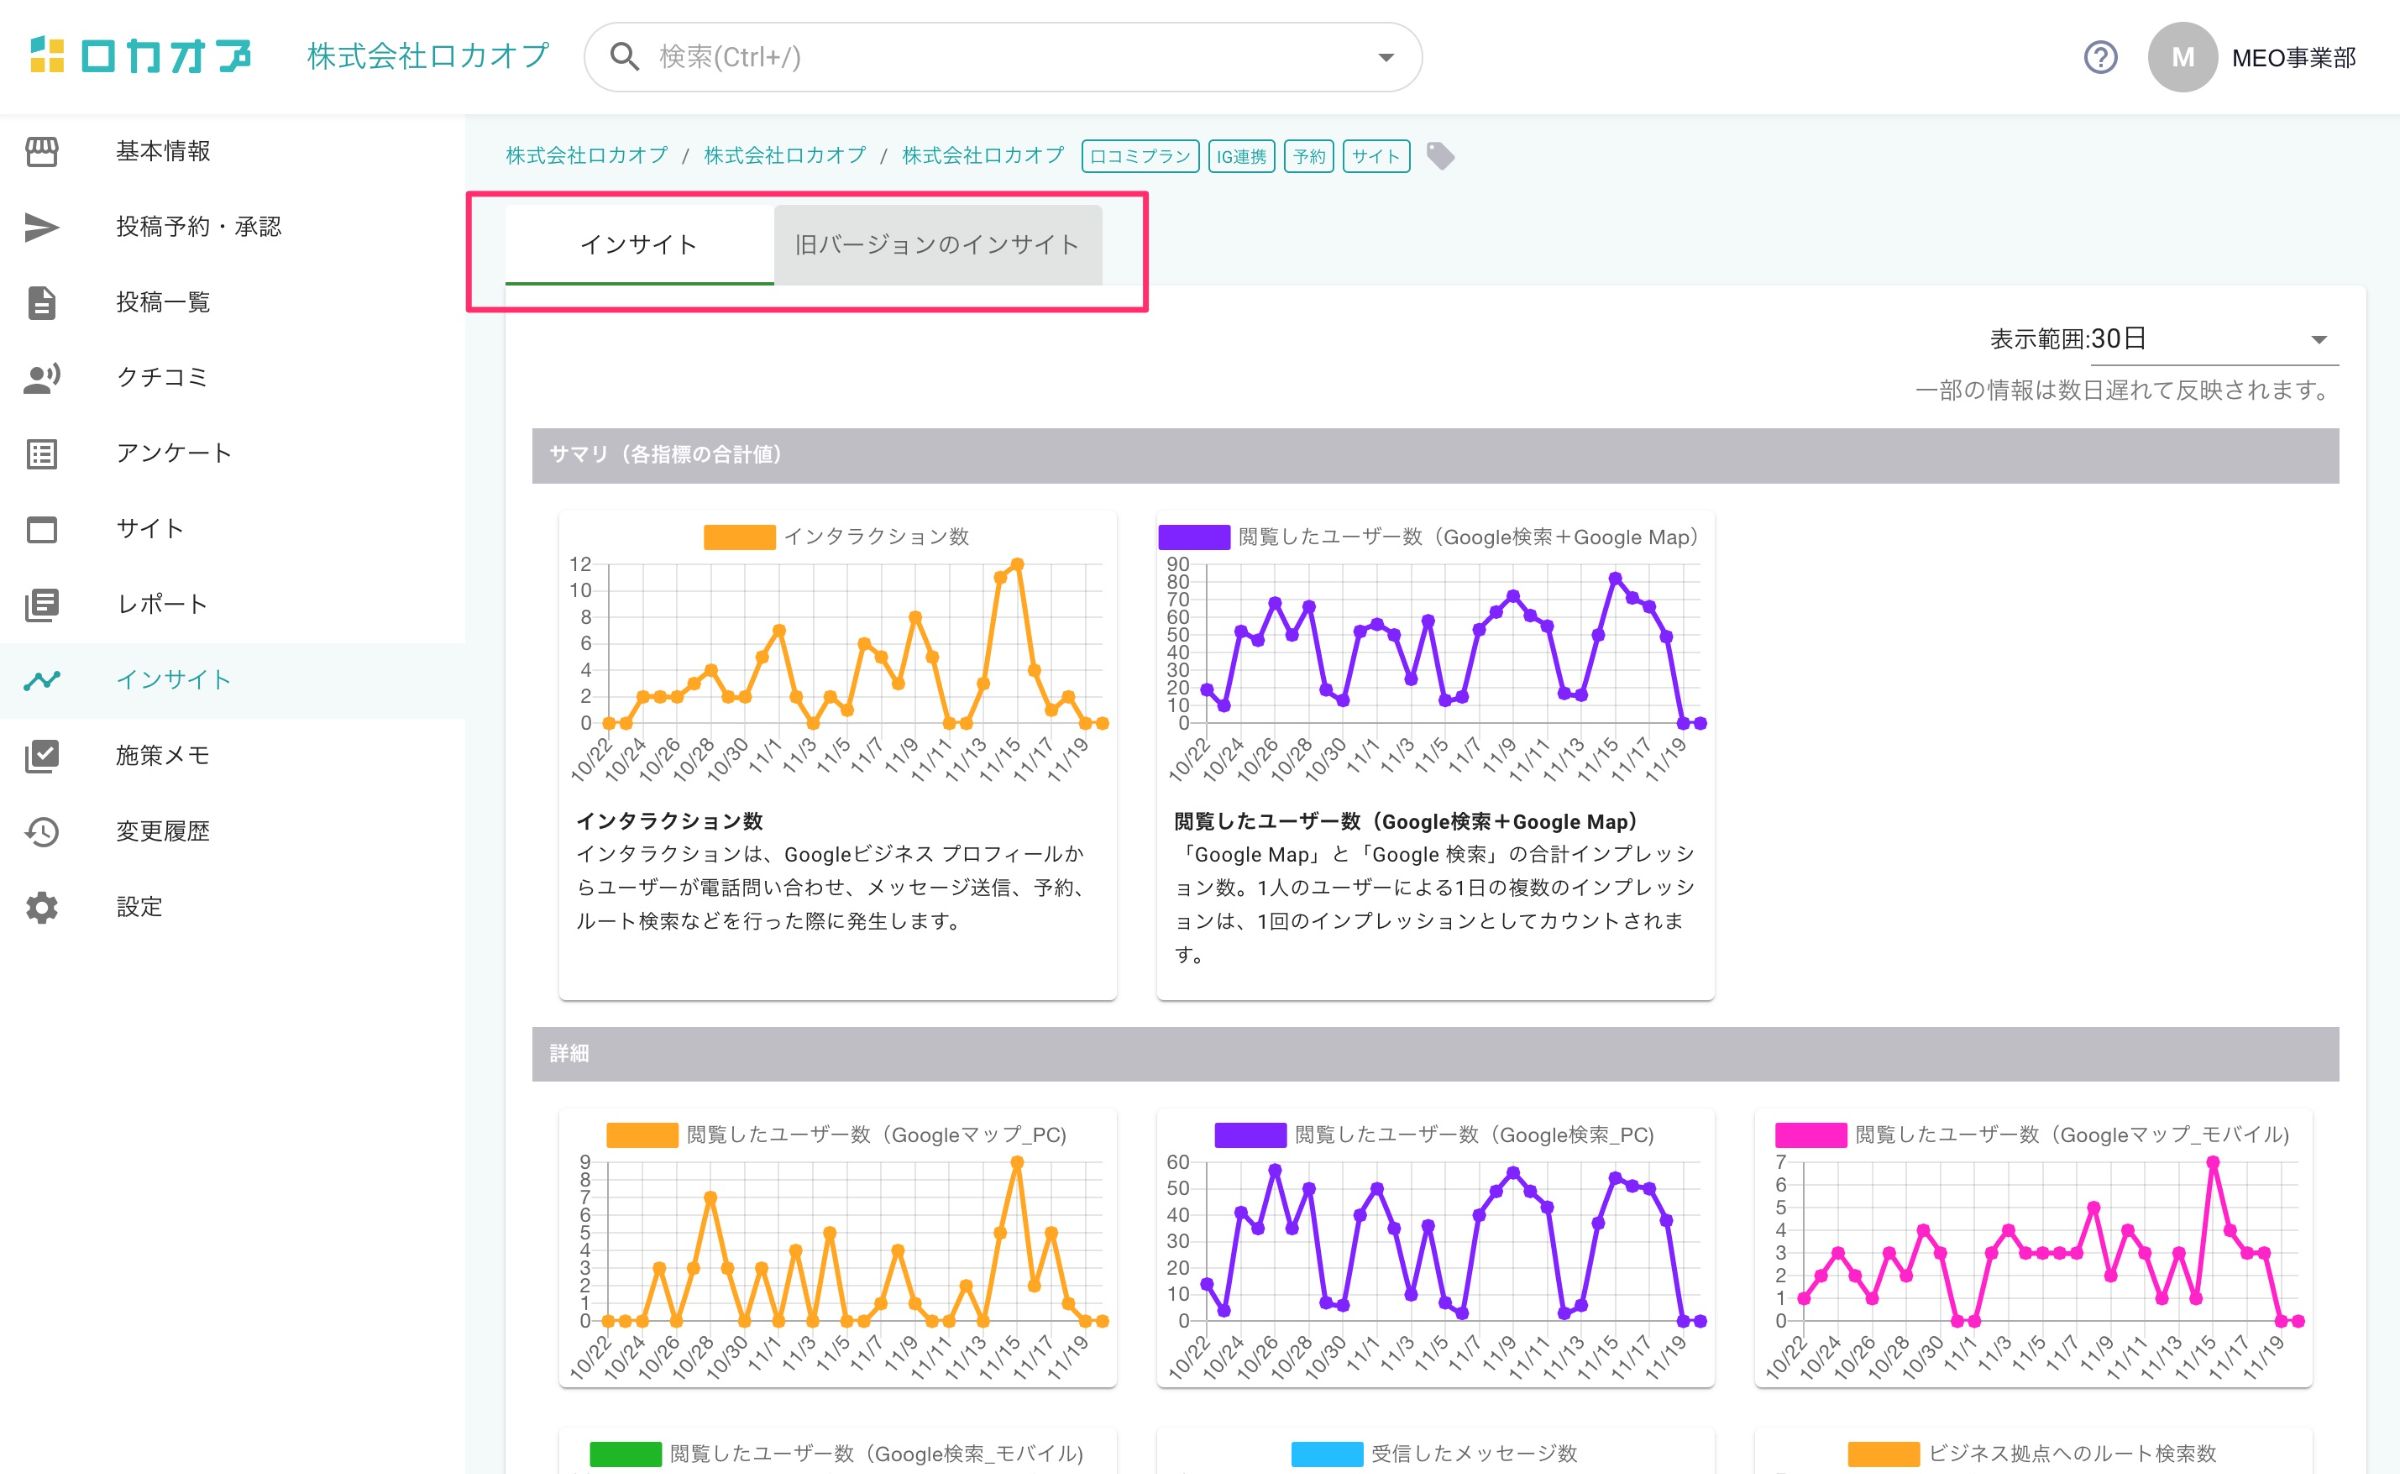Open 設定 via the gear icon
Viewport: 2400px width, 1474px height.
(41, 907)
